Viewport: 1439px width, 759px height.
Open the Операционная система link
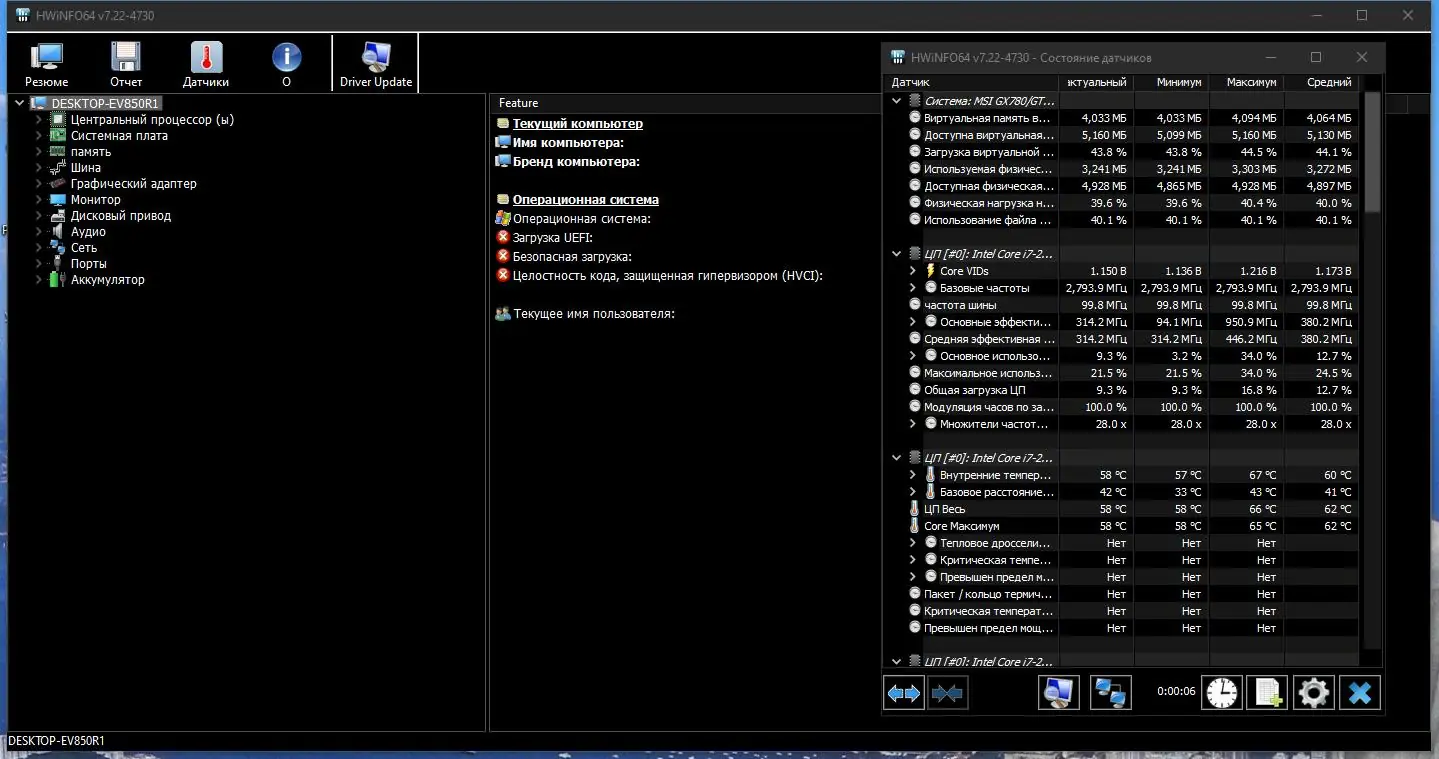tap(586, 199)
